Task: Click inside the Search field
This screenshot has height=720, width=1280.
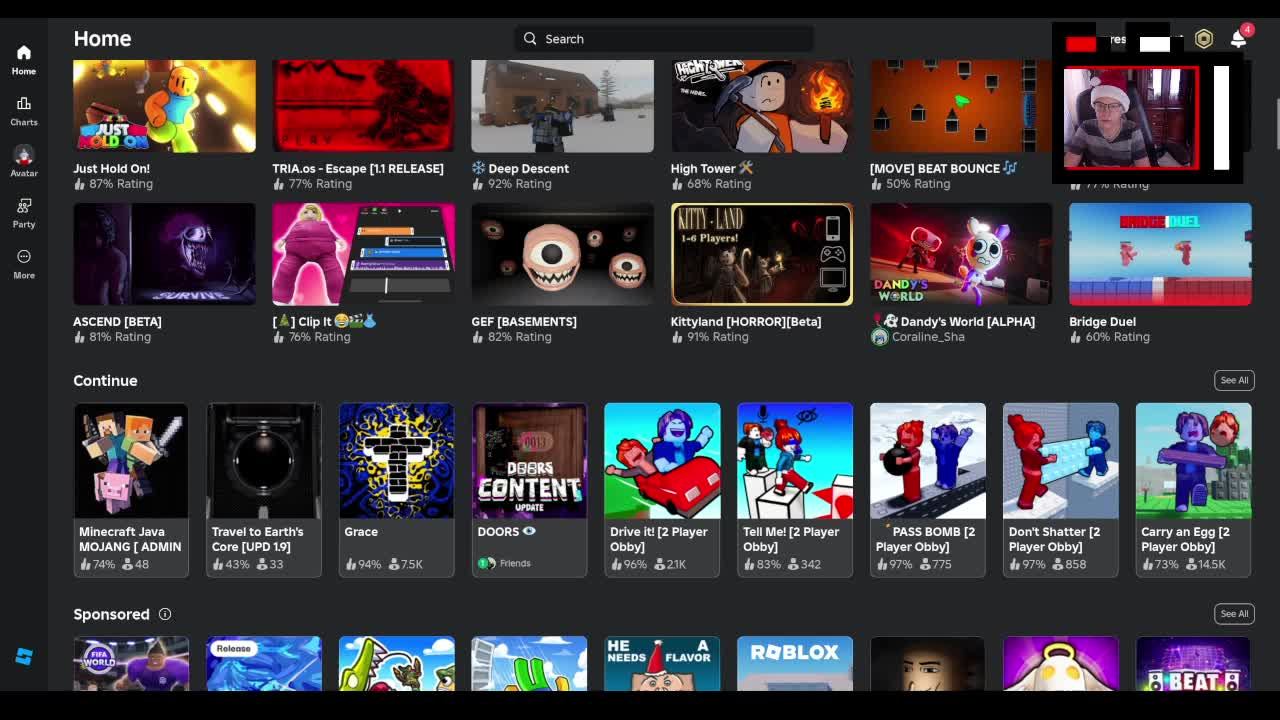Action: click(664, 39)
